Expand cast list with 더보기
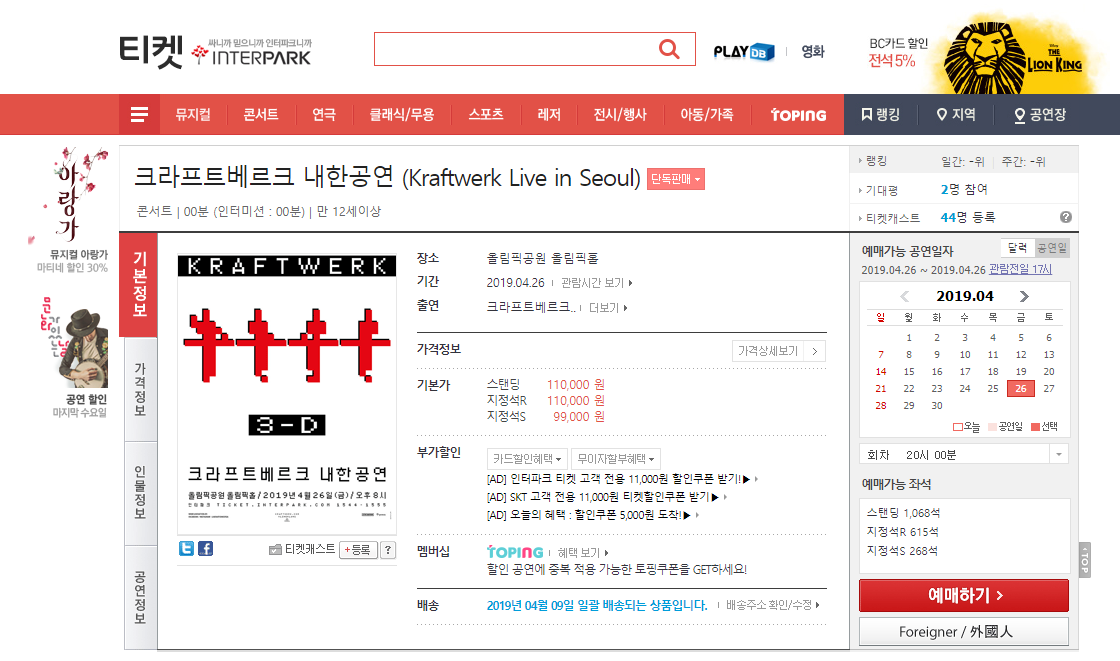 coord(608,307)
